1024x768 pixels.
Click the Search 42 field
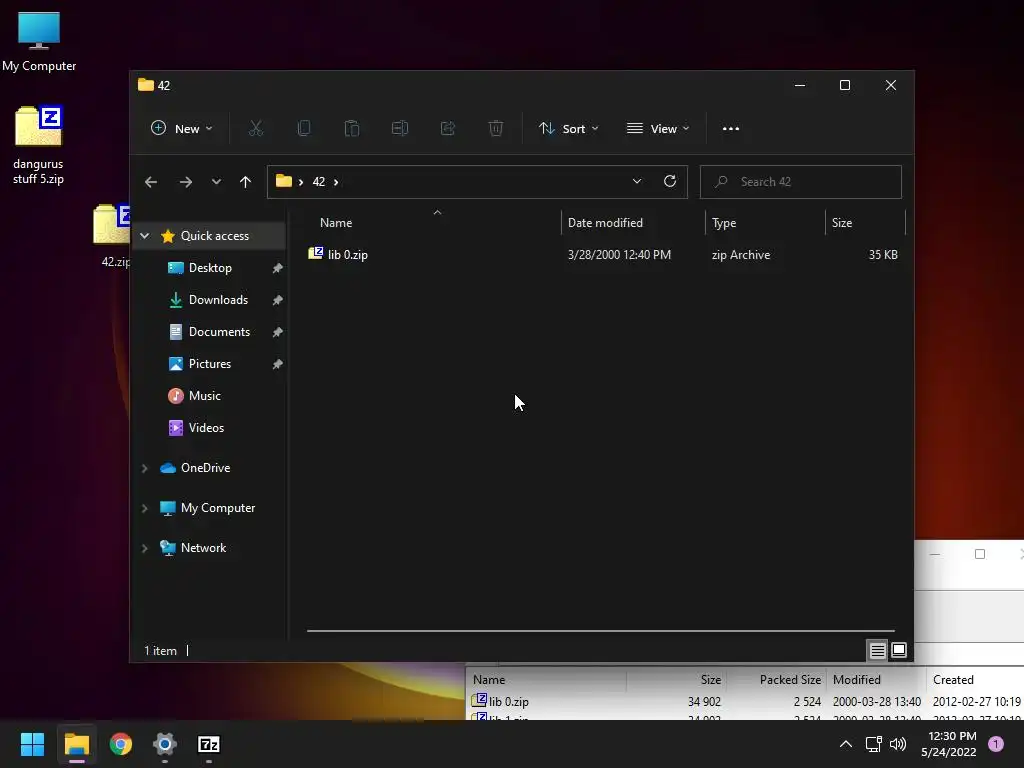(x=801, y=182)
